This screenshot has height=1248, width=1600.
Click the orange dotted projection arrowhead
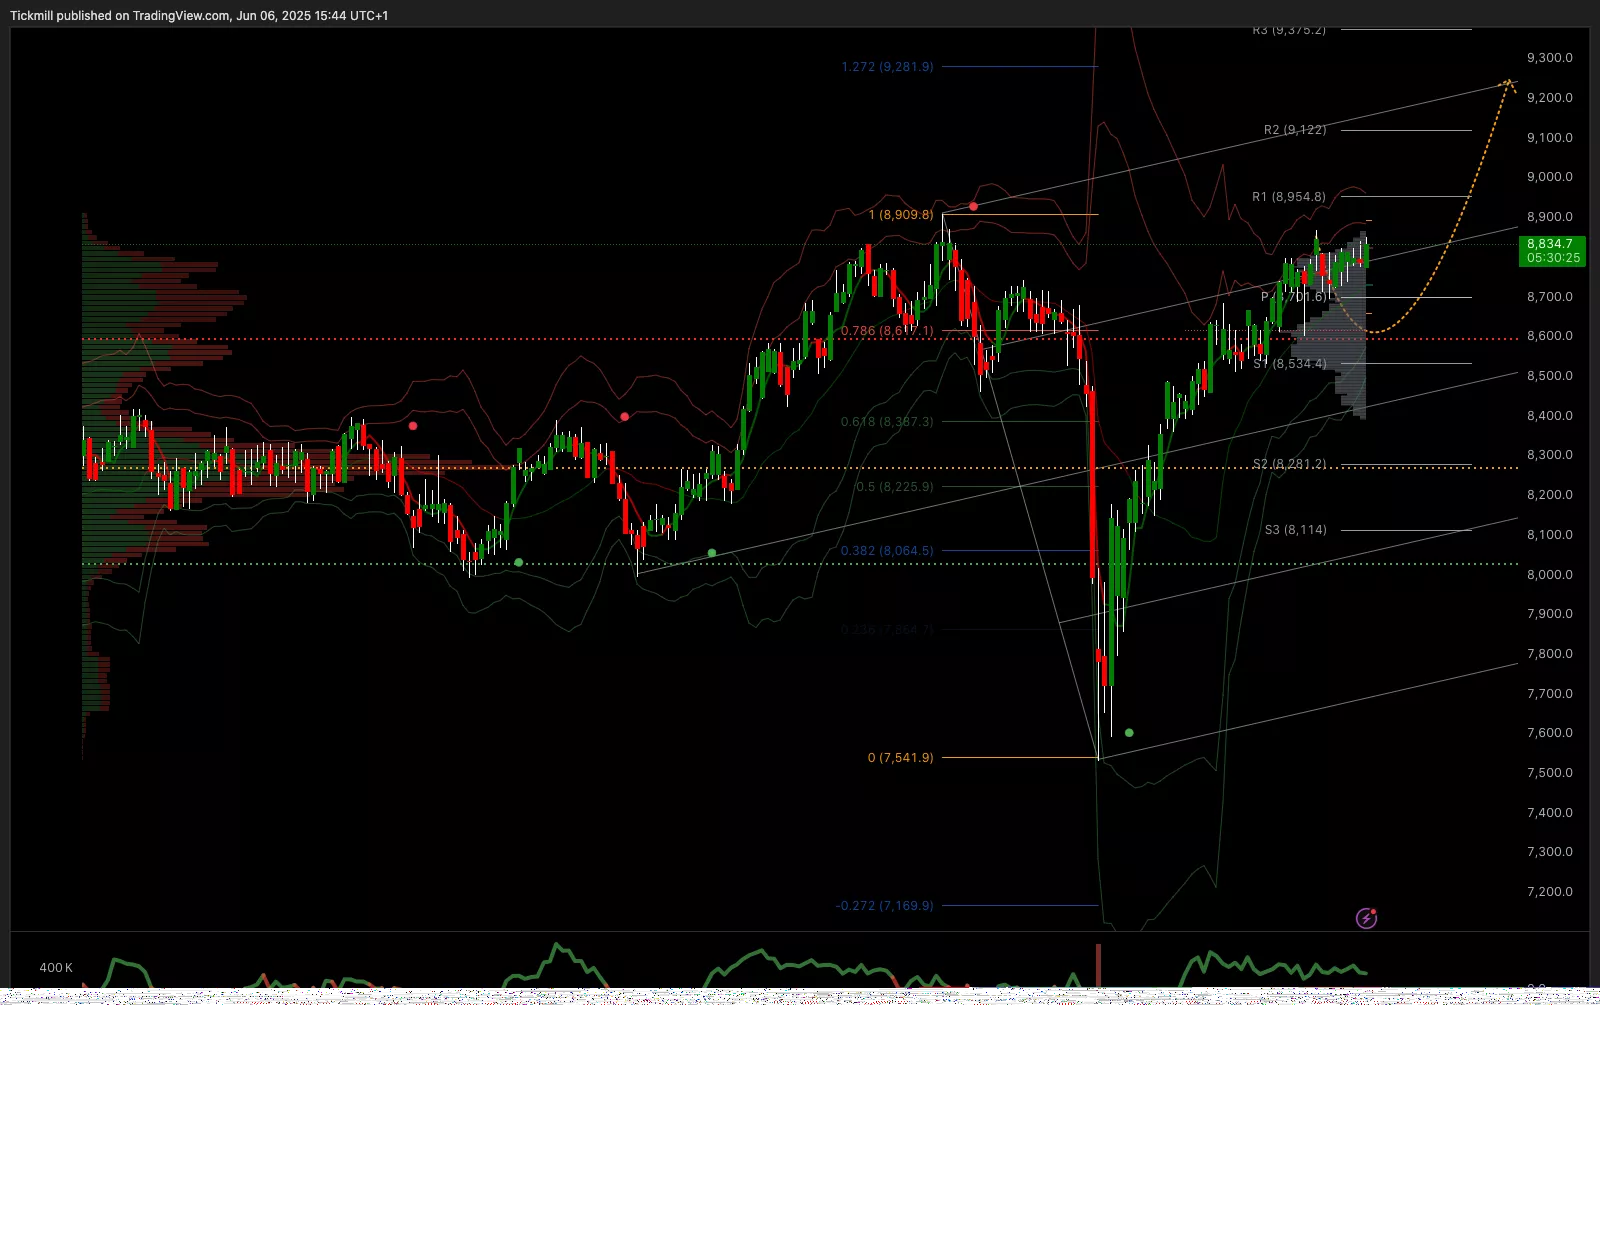click(1508, 84)
